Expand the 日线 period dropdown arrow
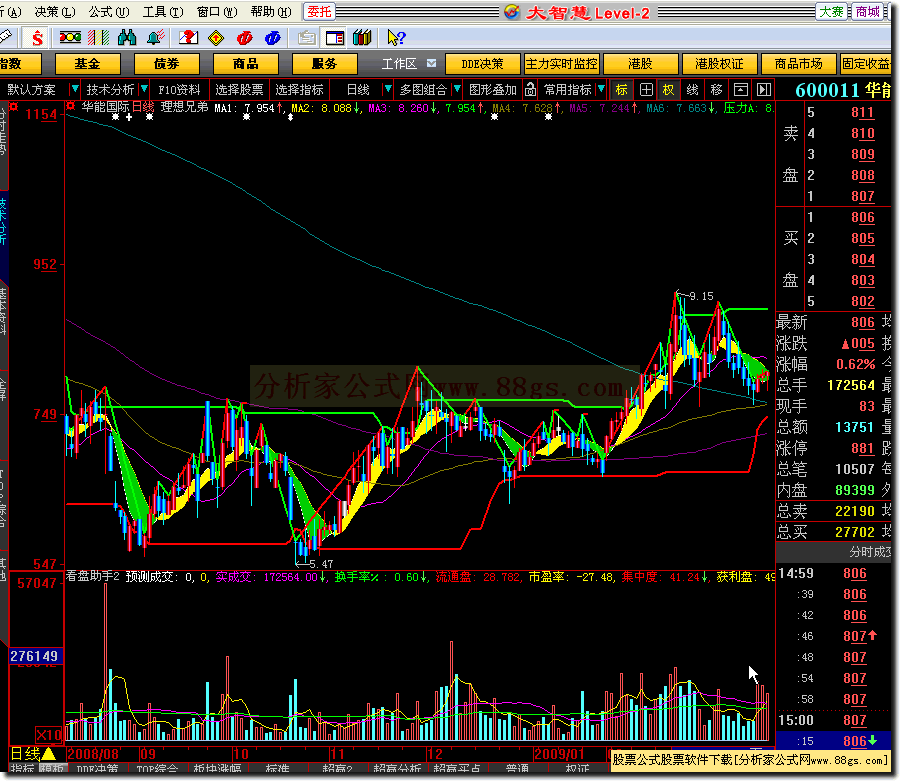The width and height of the screenshot is (903, 783). coord(388,89)
